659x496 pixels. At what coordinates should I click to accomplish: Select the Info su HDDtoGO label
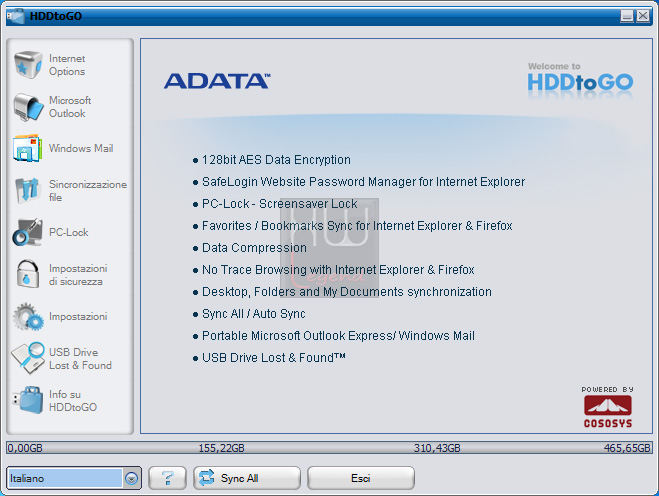point(73,401)
